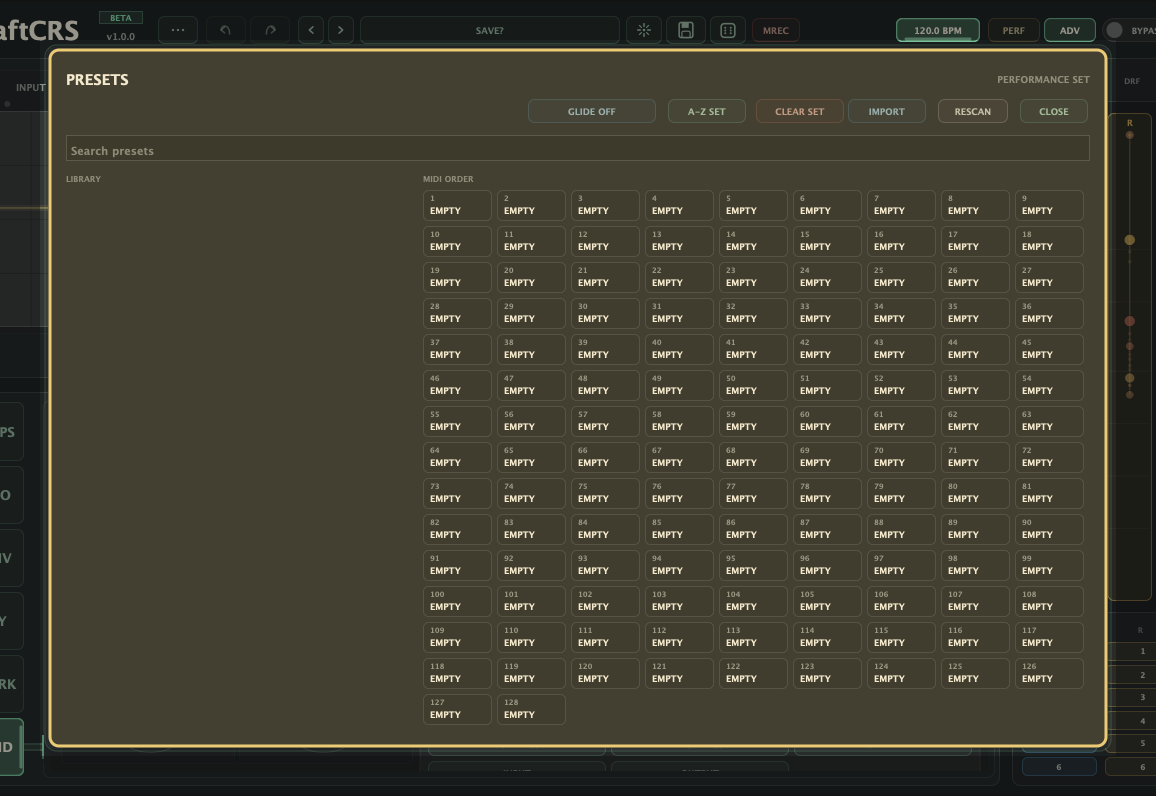Image resolution: width=1156 pixels, height=796 pixels.
Task: Toggle the bypass switch
Action: coord(1115,30)
